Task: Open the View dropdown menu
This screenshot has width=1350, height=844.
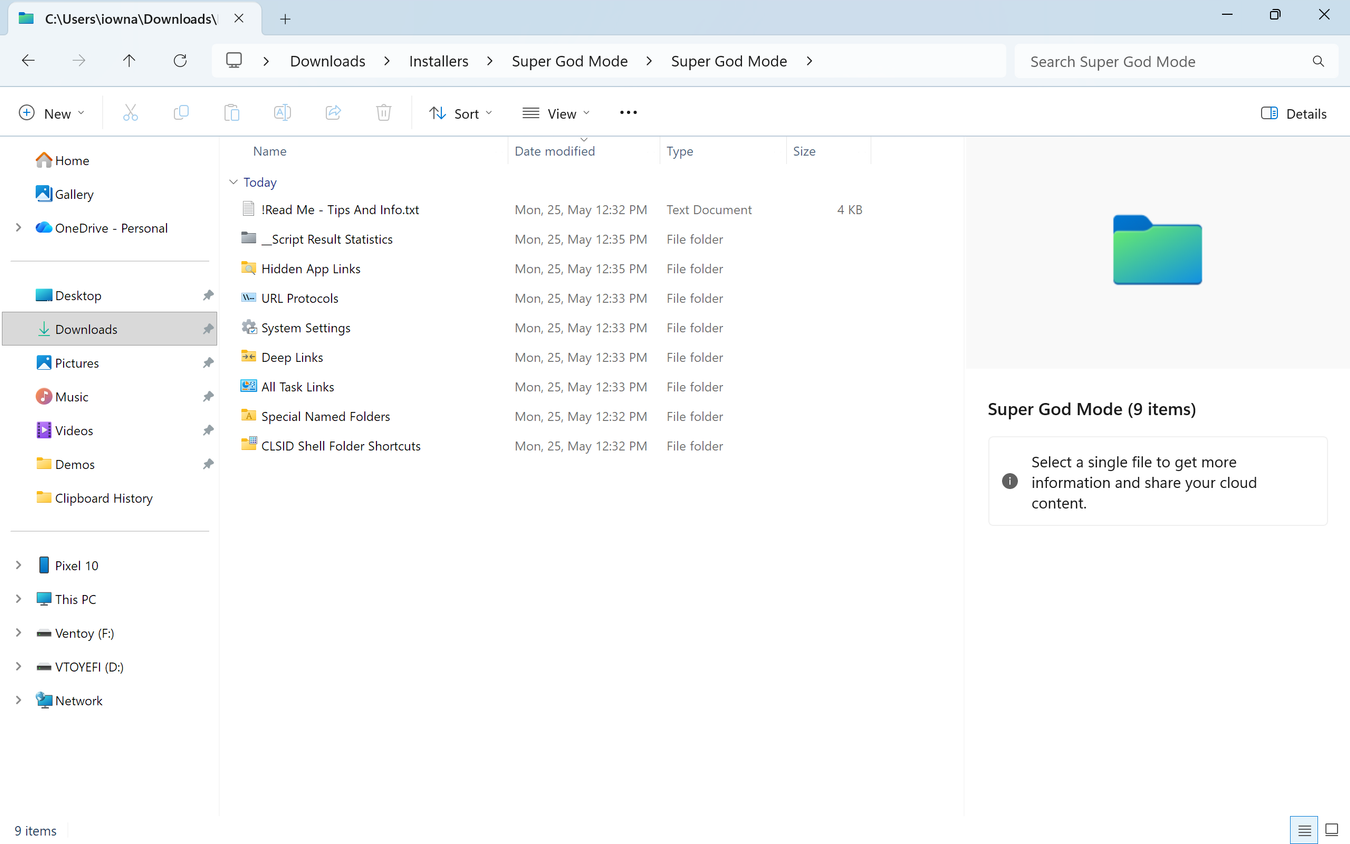Action: [x=556, y=113]
